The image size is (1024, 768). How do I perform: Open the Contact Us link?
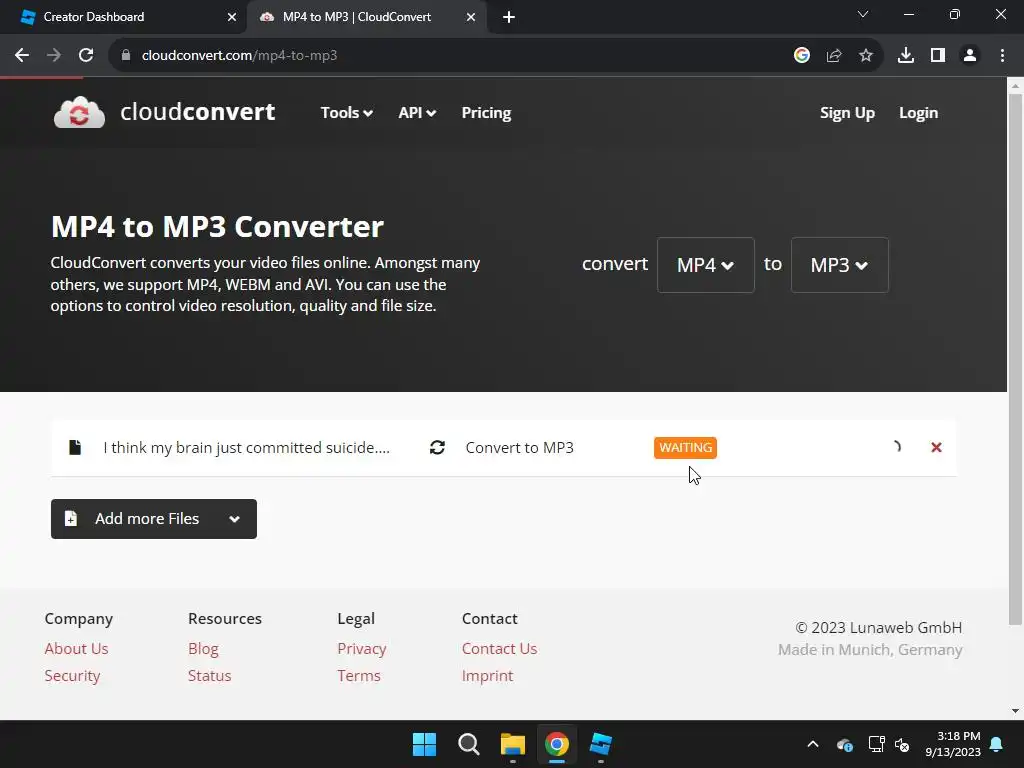pos(499,648)
